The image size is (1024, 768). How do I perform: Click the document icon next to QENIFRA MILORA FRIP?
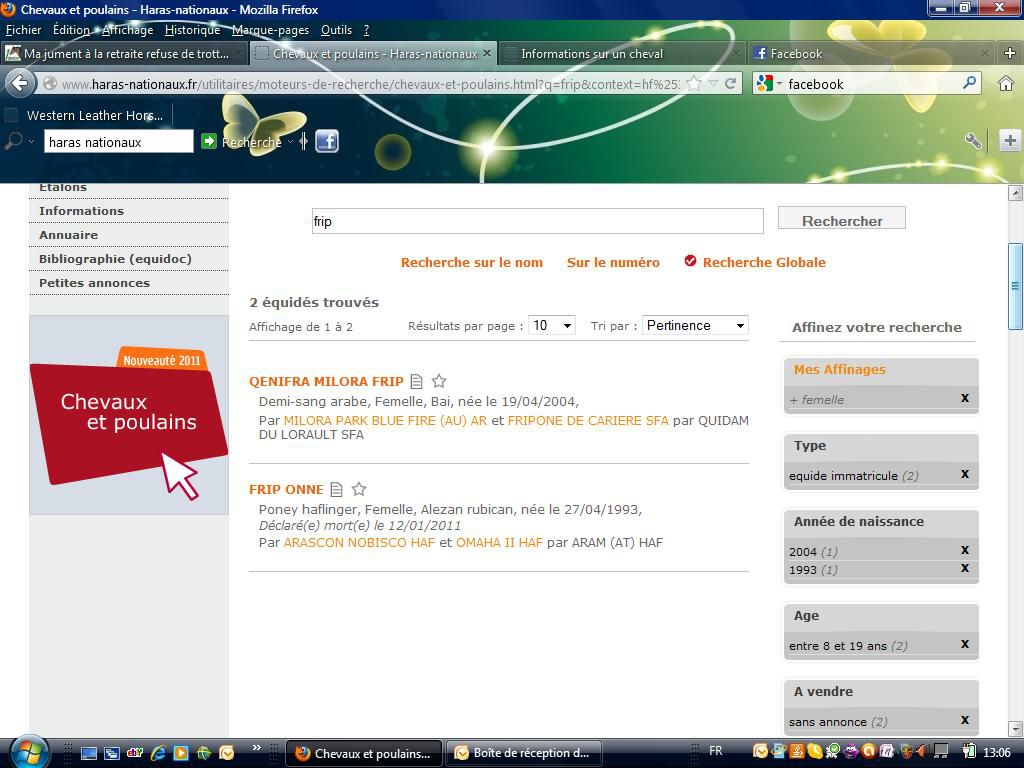[417, 381]
